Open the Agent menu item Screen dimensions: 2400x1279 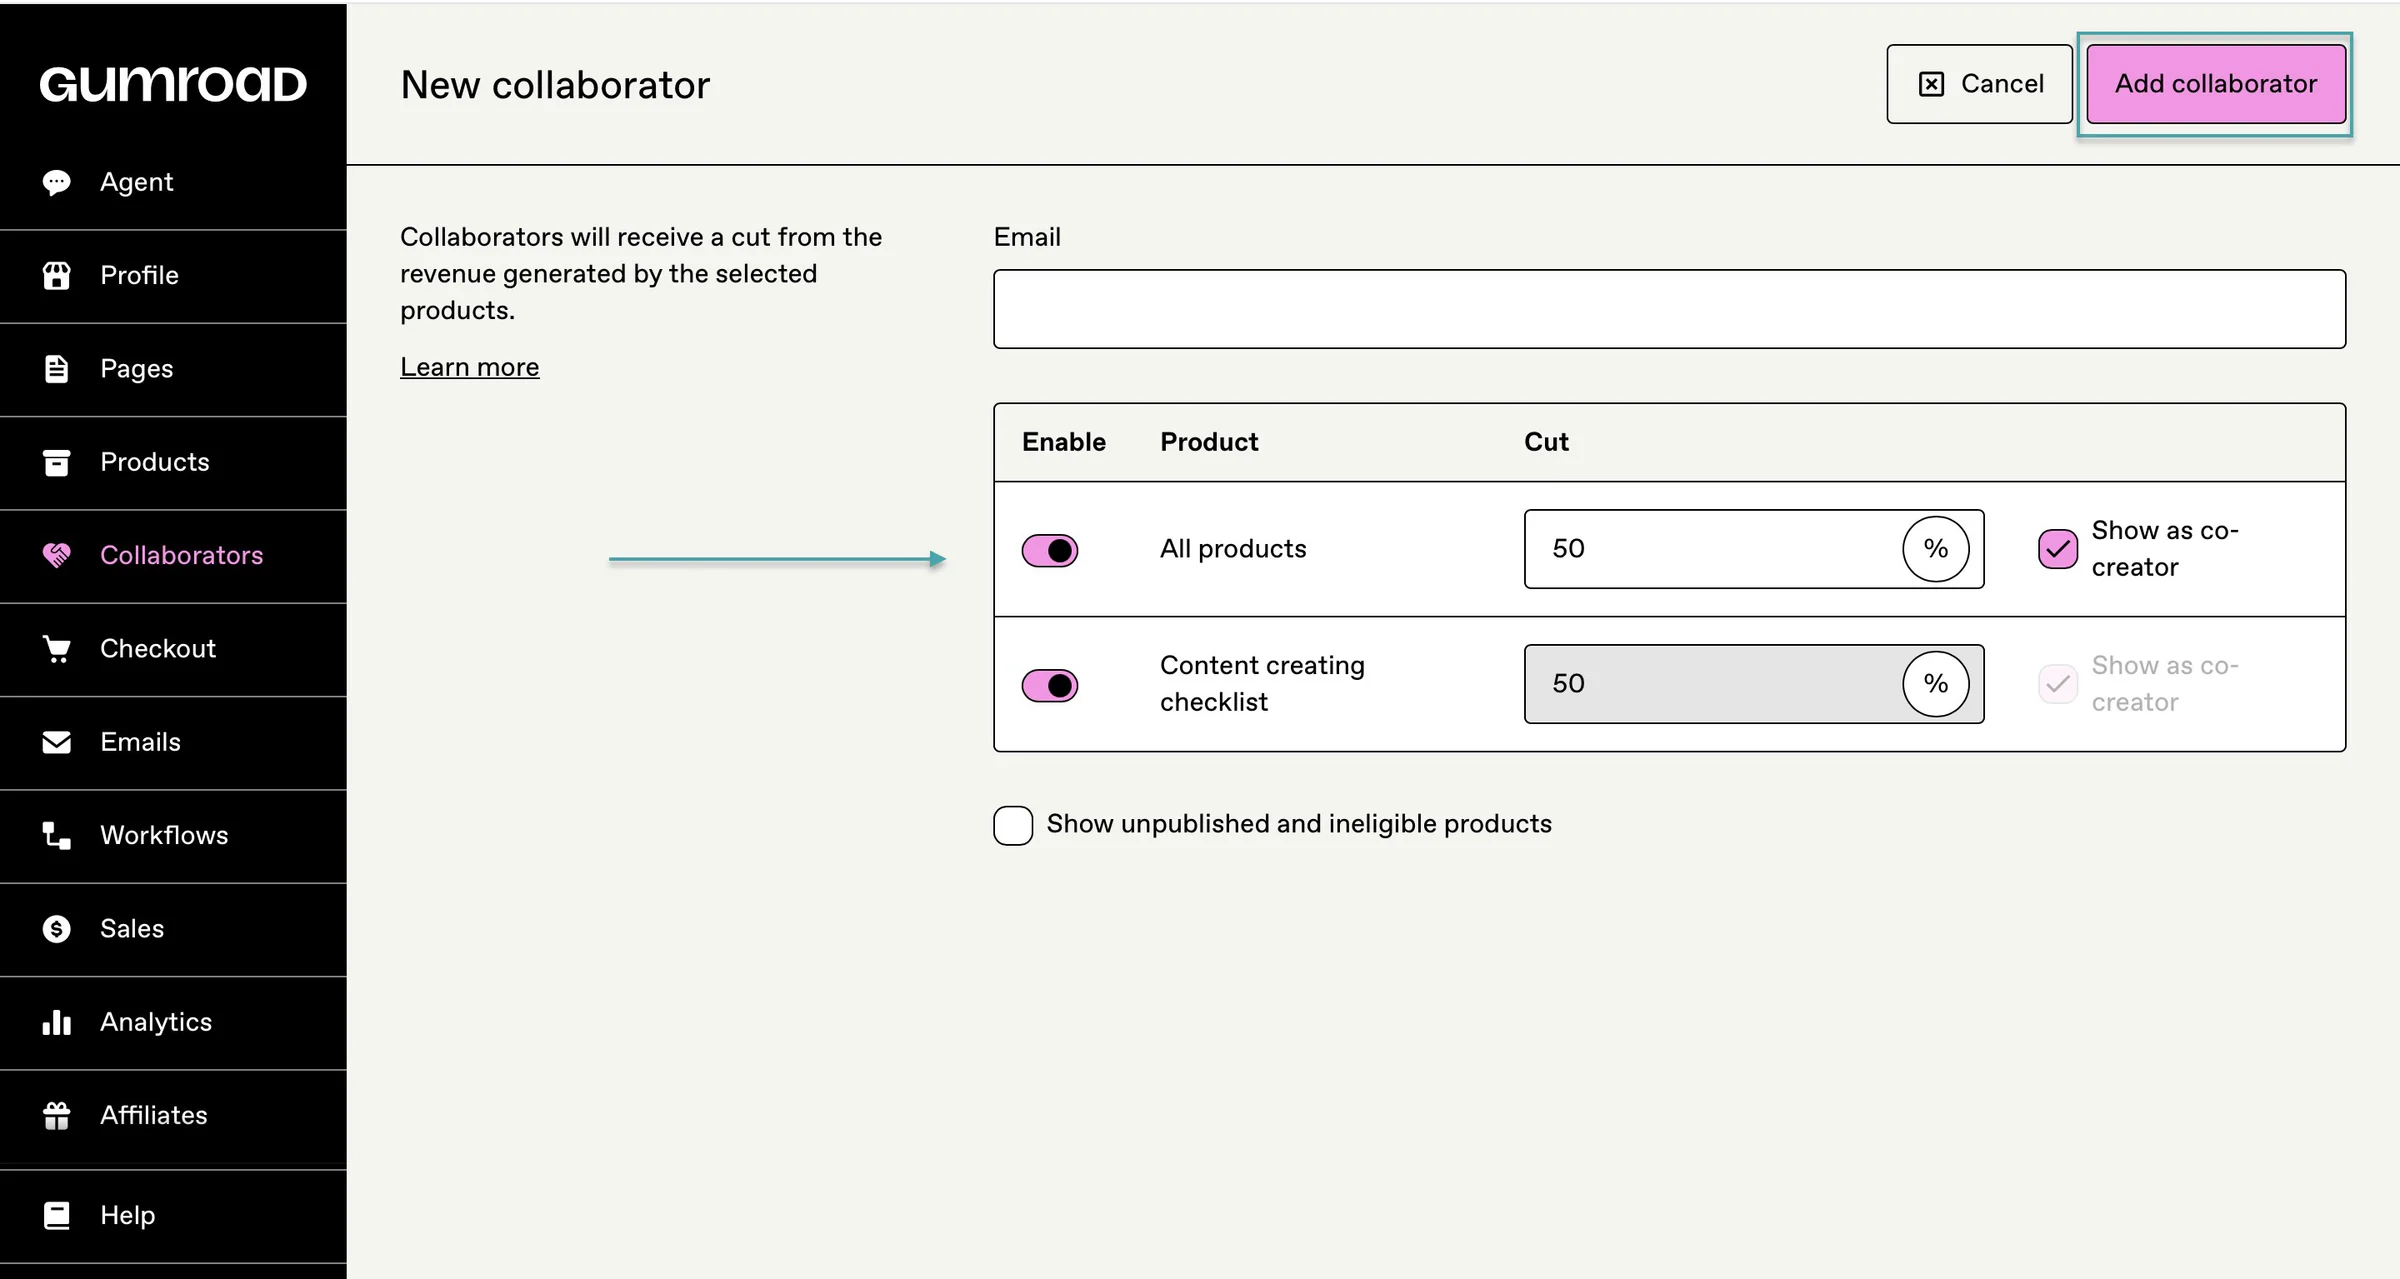click(173, 182)
